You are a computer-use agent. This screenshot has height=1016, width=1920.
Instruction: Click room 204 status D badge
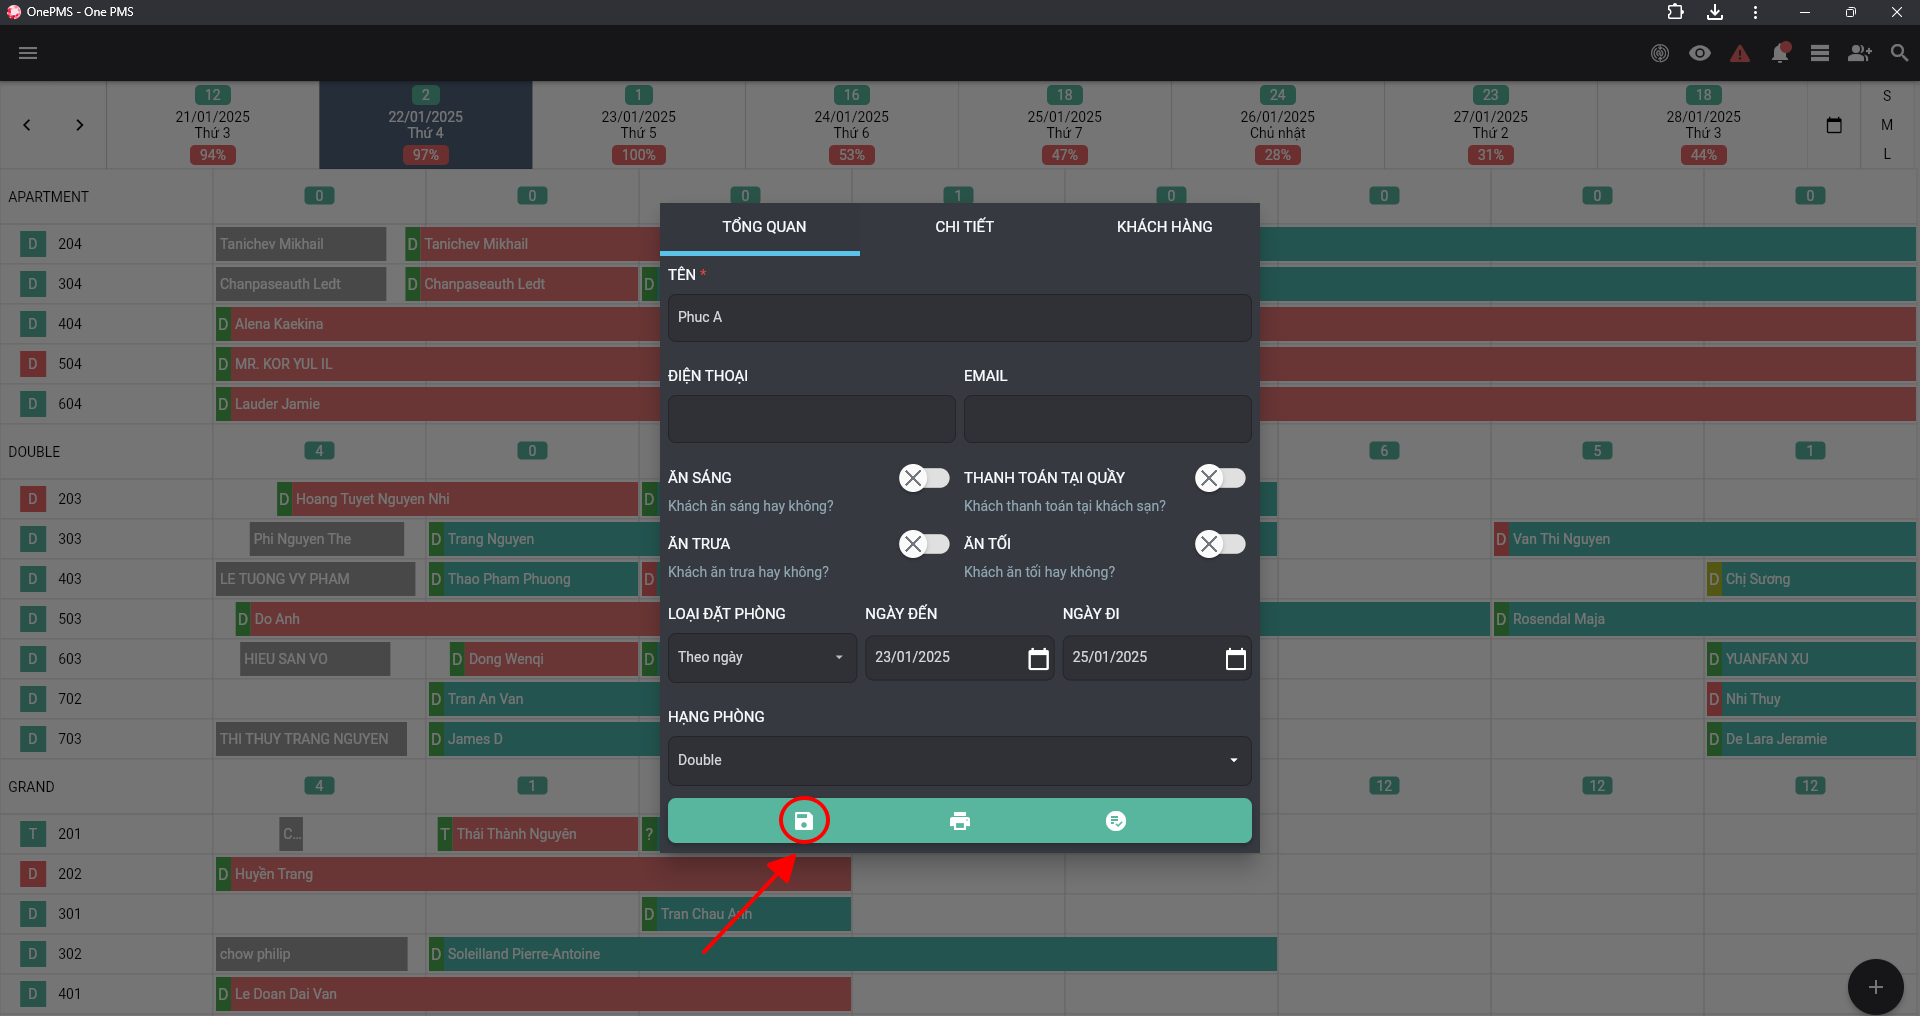(33, 244)
